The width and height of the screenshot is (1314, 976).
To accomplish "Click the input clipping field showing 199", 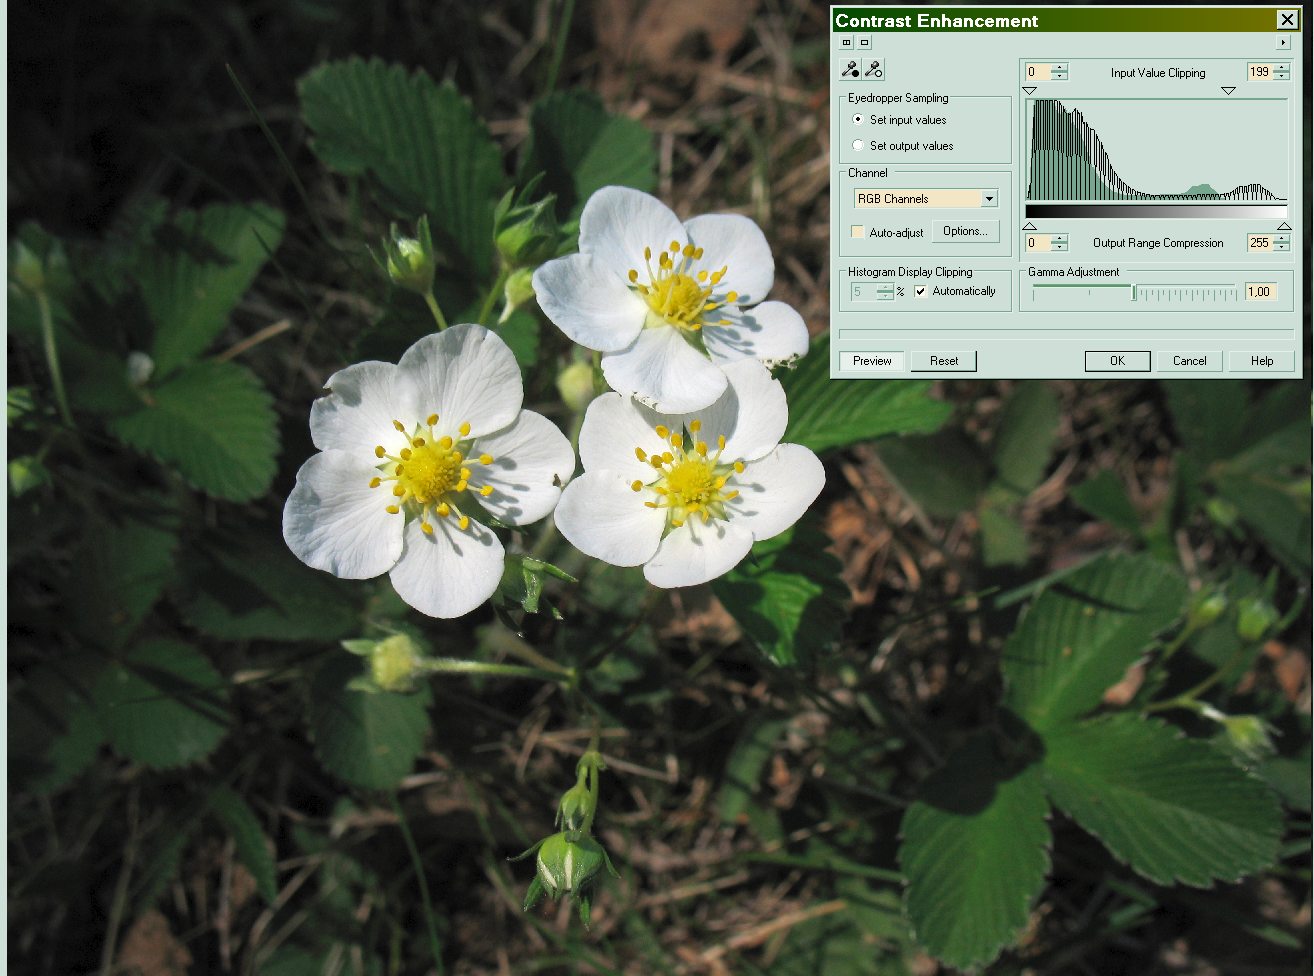I will (x=1259, y=72).
